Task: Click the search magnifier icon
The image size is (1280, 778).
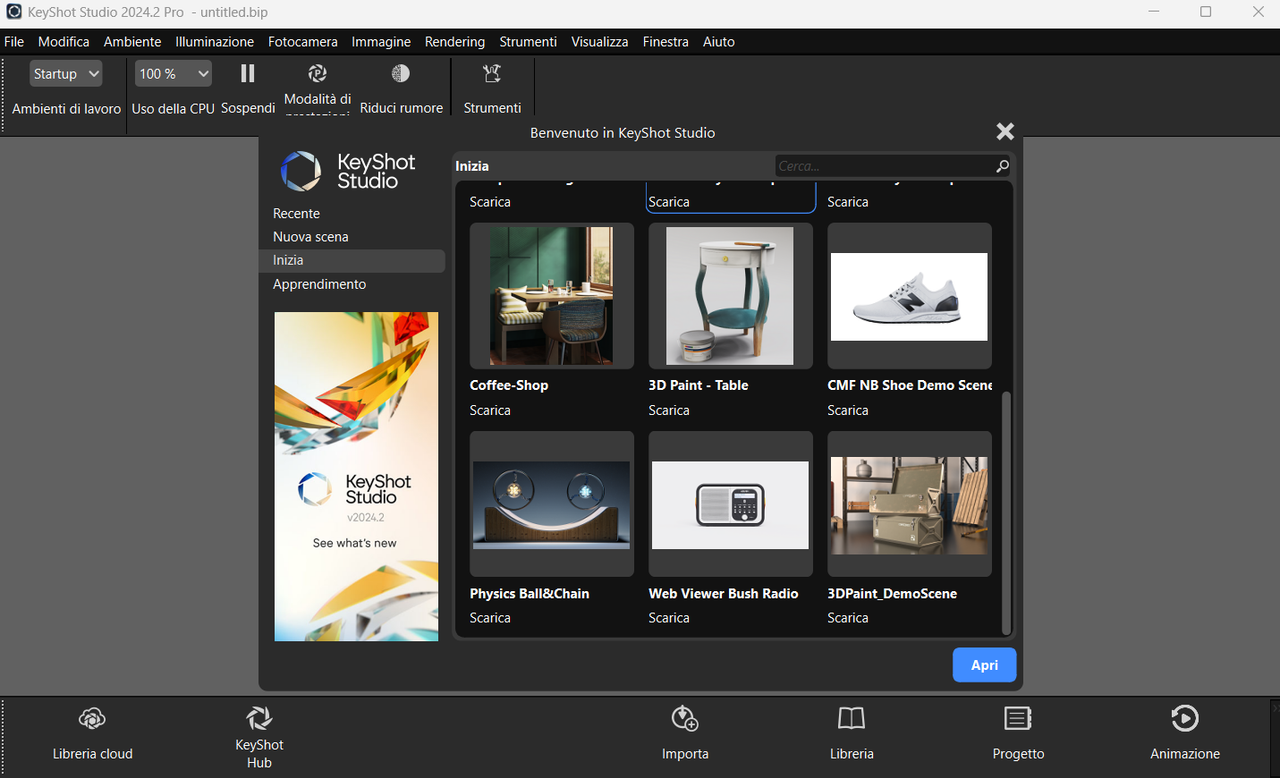Action: click(1002, 166)
